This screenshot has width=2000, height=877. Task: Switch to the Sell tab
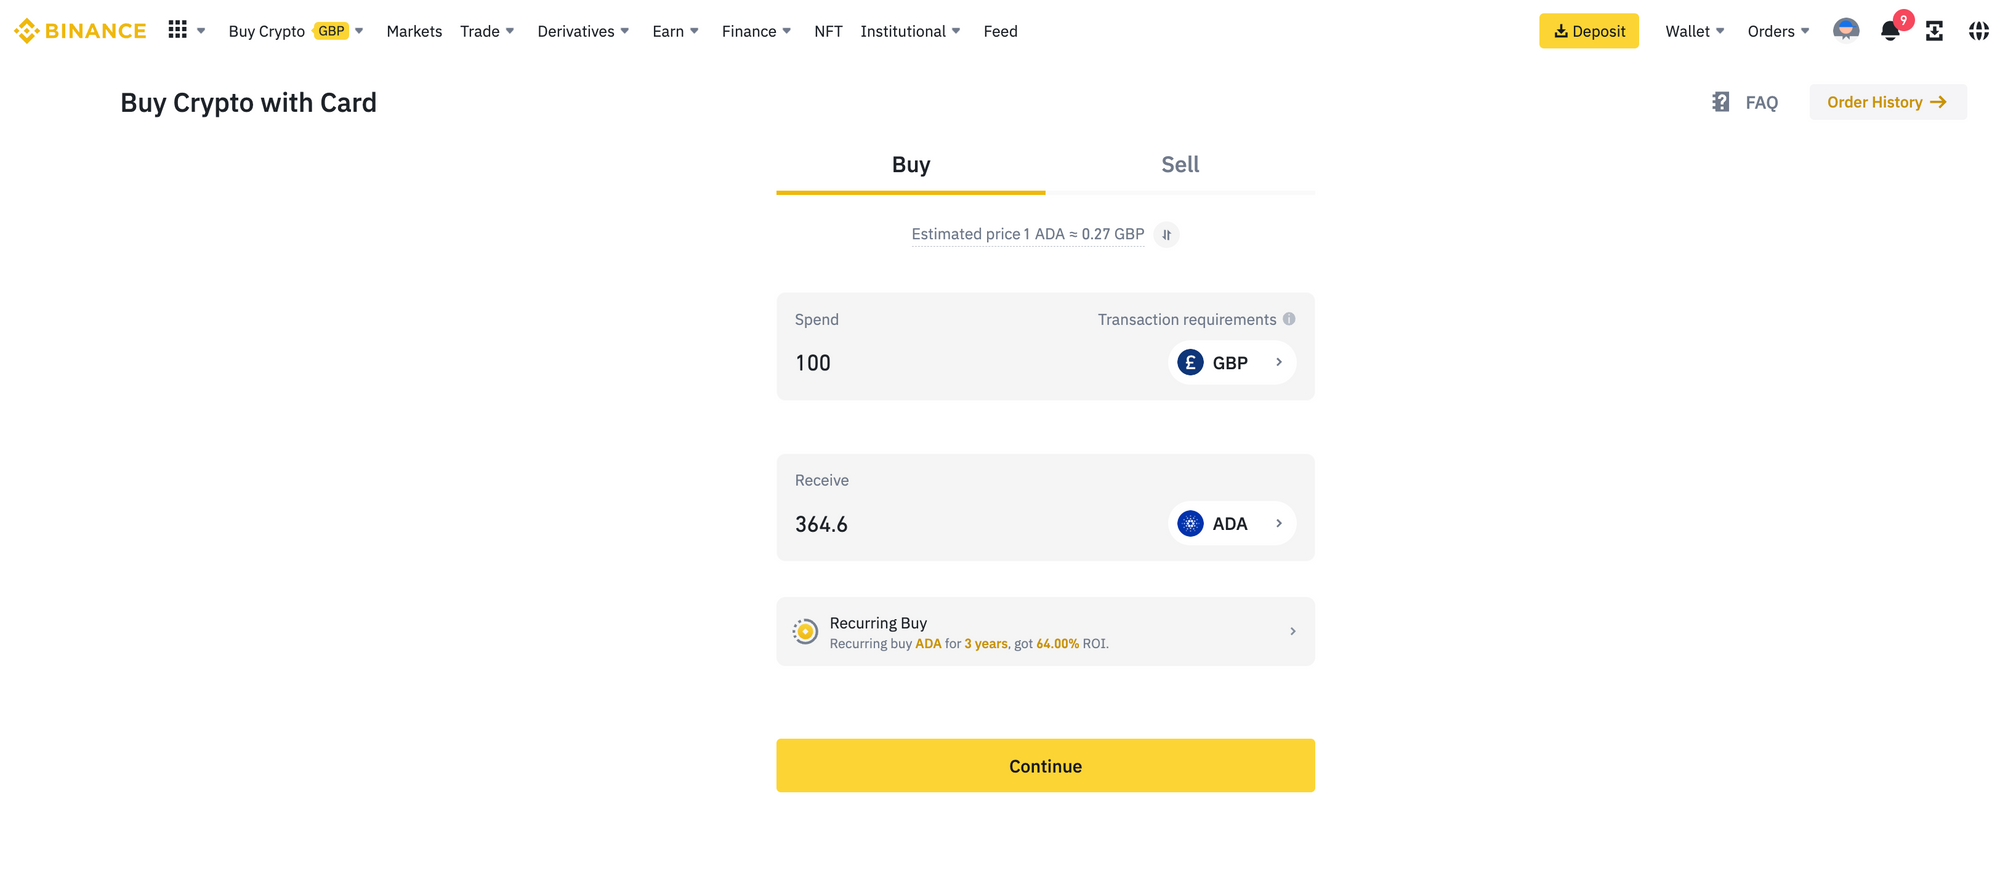pyautogui.click(x=1180, y=165)
